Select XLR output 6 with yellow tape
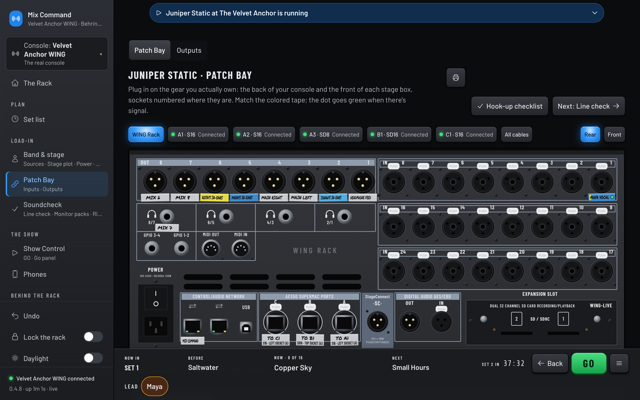 [x=215, y=181]
